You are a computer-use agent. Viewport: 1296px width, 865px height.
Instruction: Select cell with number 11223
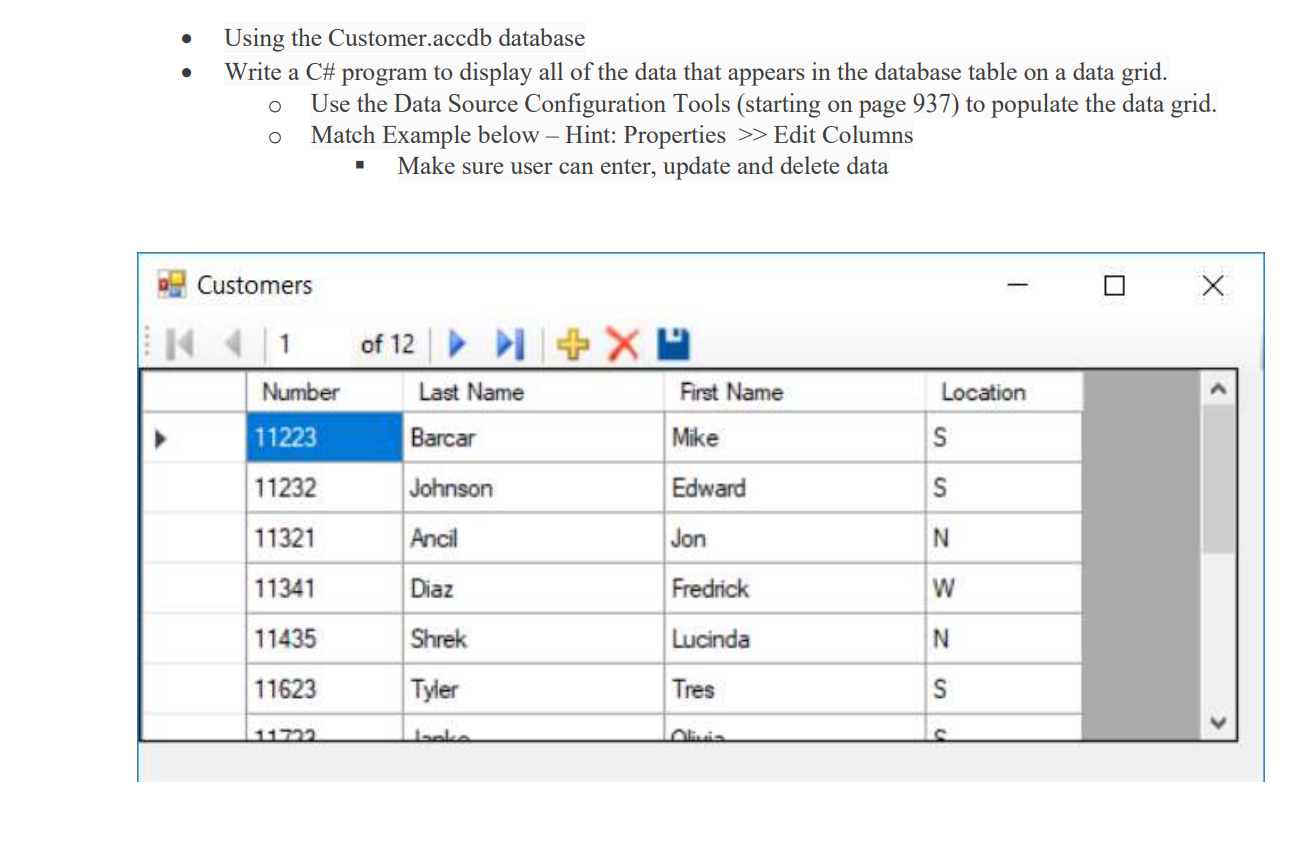pos(324,437)
